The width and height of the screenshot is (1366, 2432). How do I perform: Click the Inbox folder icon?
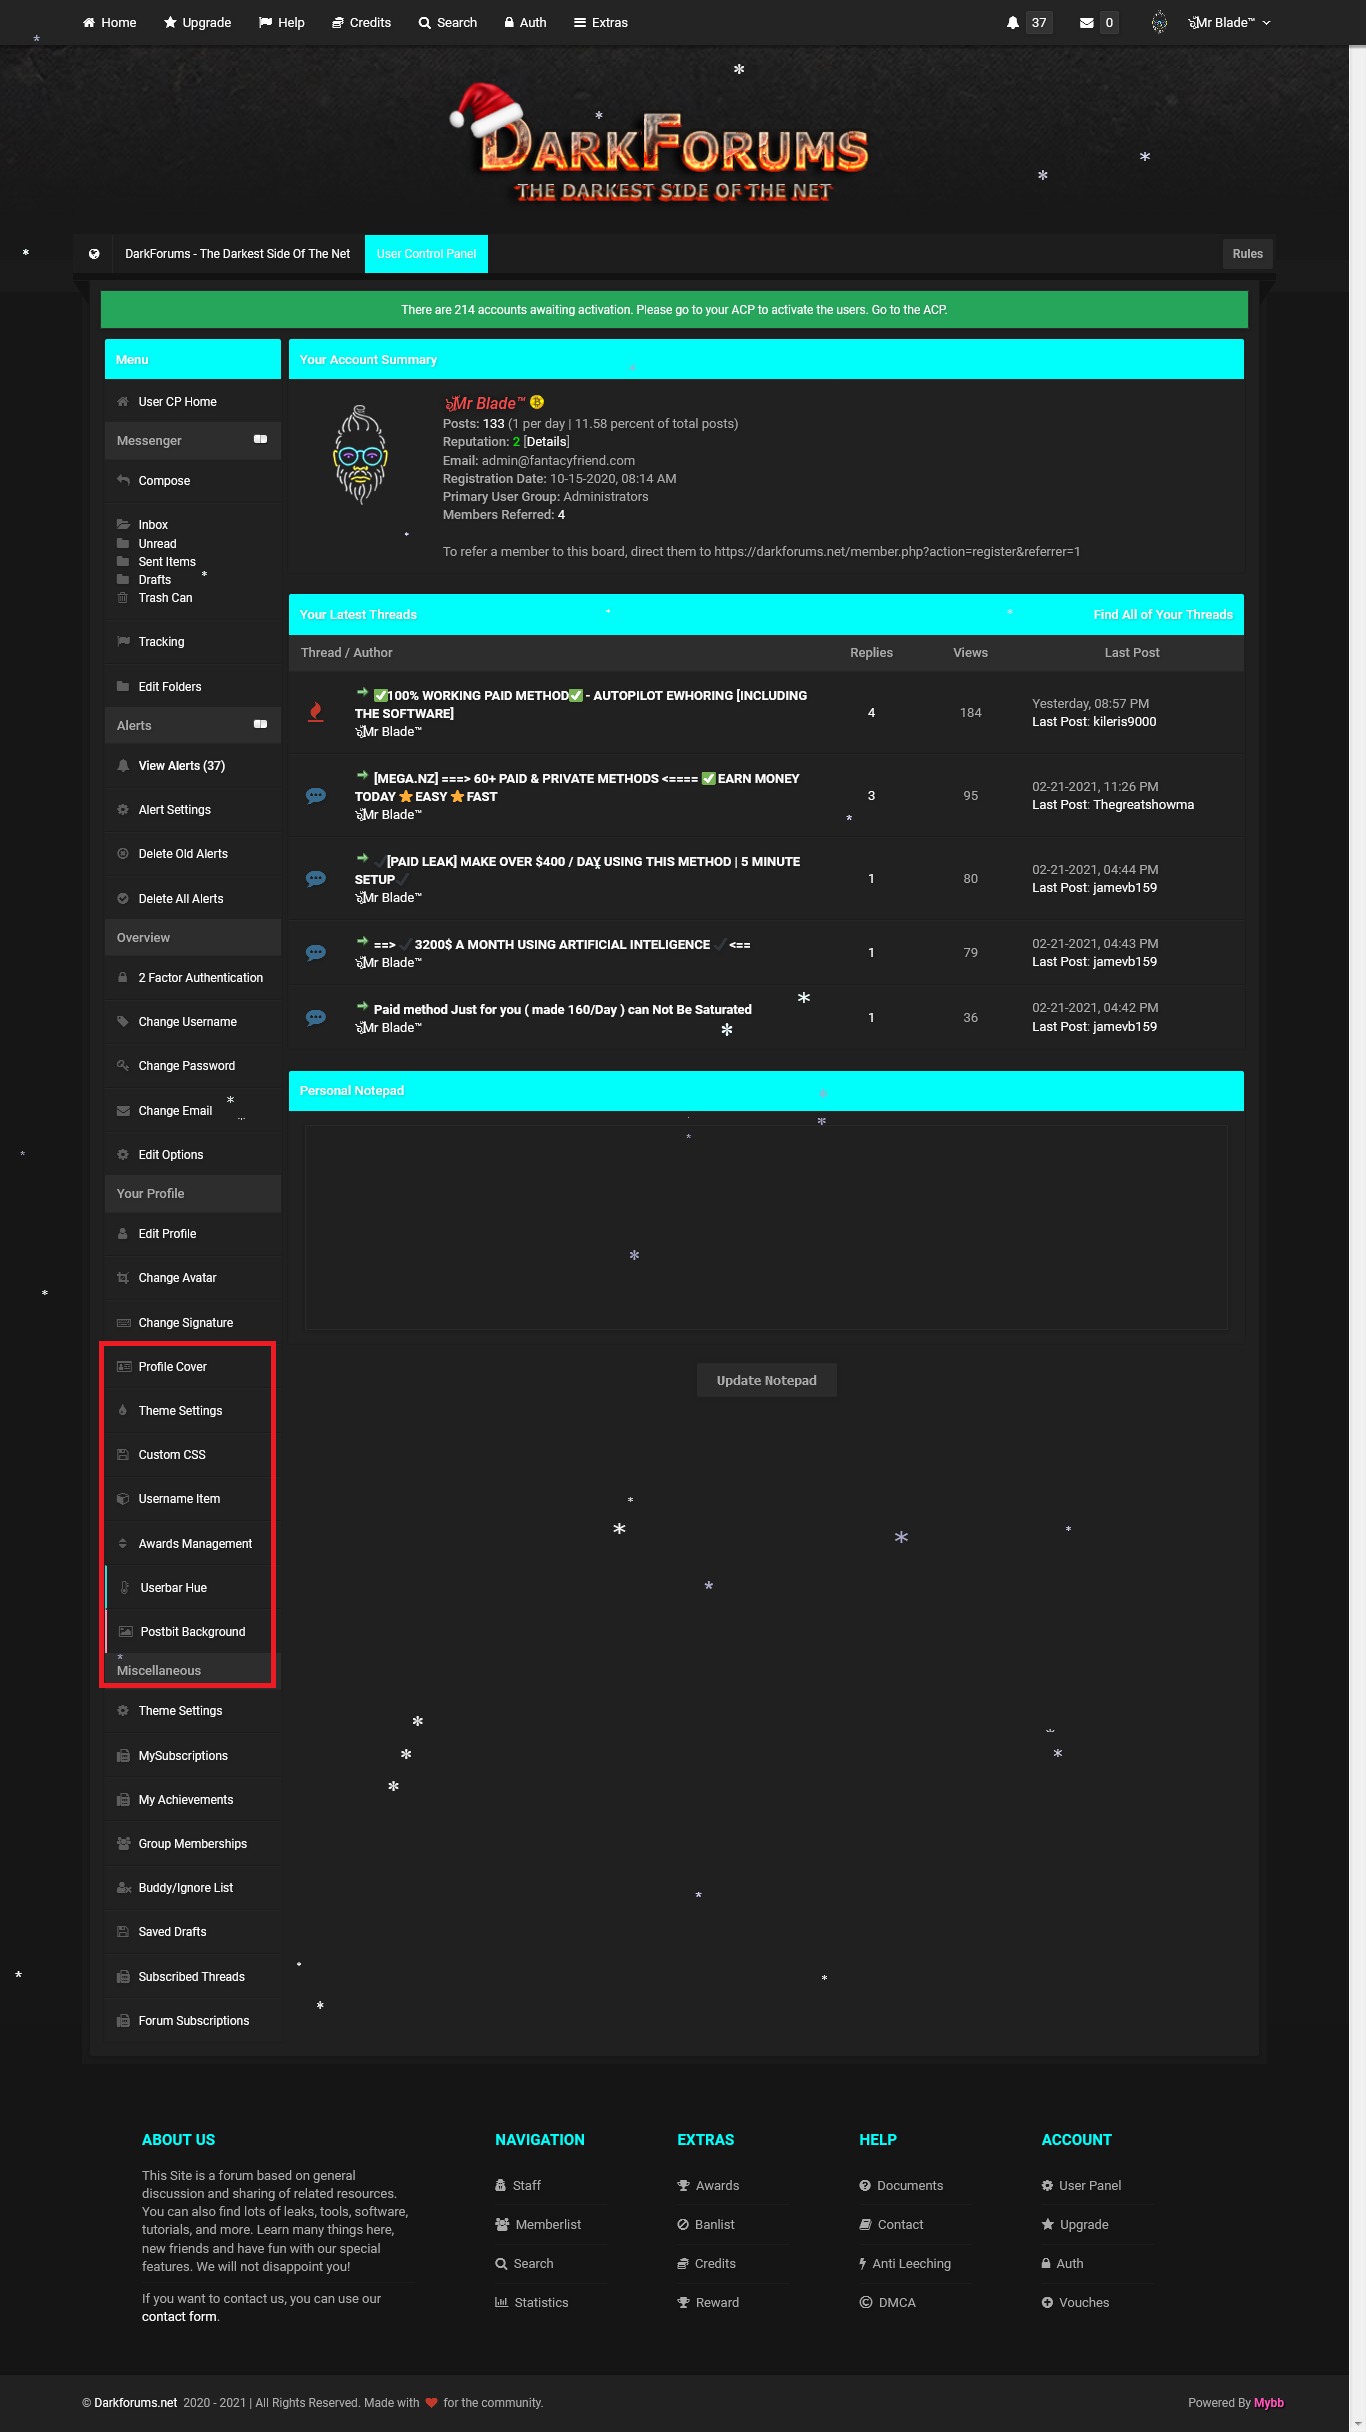point(123,524)
